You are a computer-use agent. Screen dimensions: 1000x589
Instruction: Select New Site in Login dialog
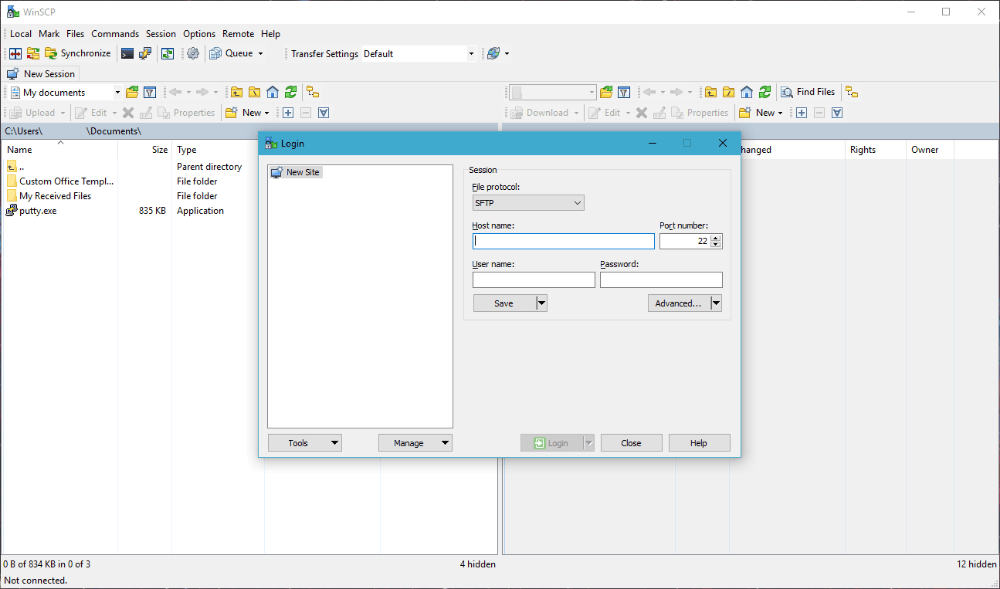point(296,172)
